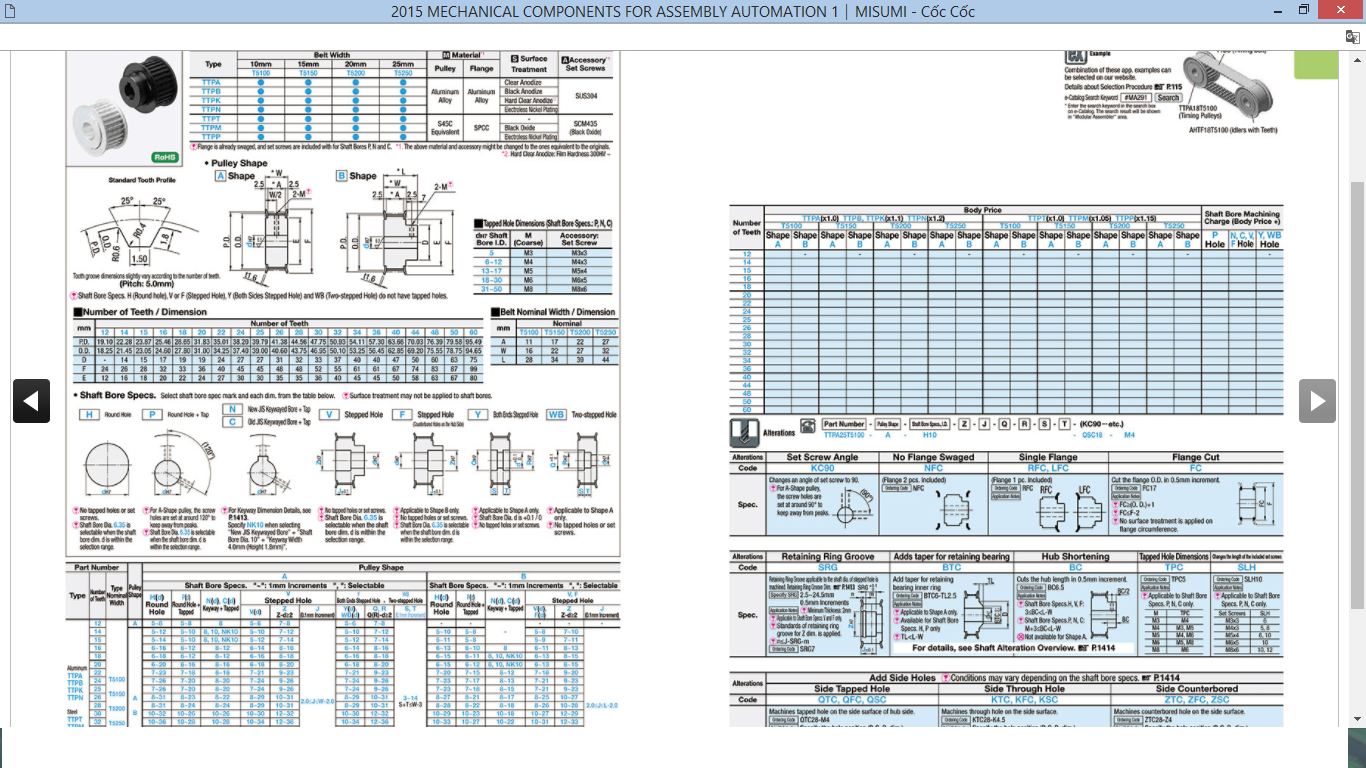Click the KC90 Set Screw Angle code
The height and width of the screenshot is (768, 1366).
click(x=822, y=468)
